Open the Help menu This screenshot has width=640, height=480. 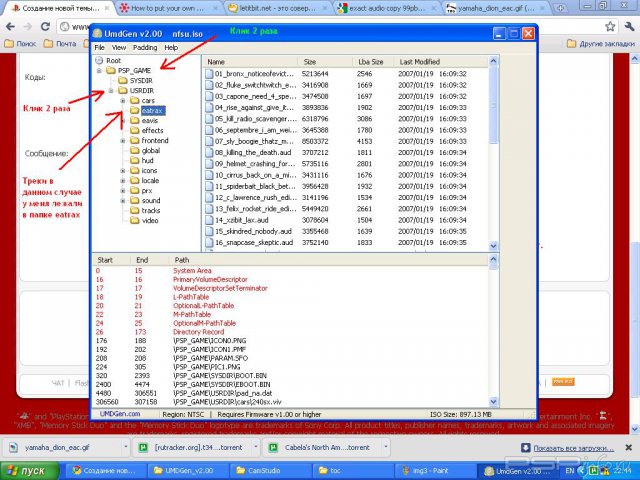[x=171, y=47]
